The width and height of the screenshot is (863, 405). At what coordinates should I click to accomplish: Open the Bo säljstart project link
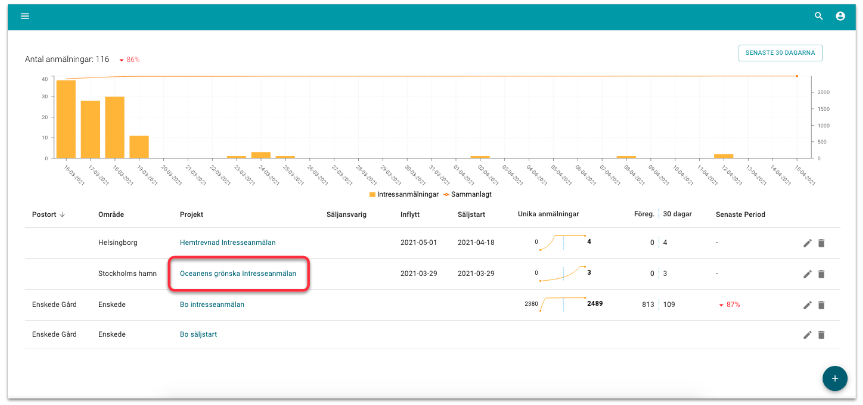[x=198, y=334]
